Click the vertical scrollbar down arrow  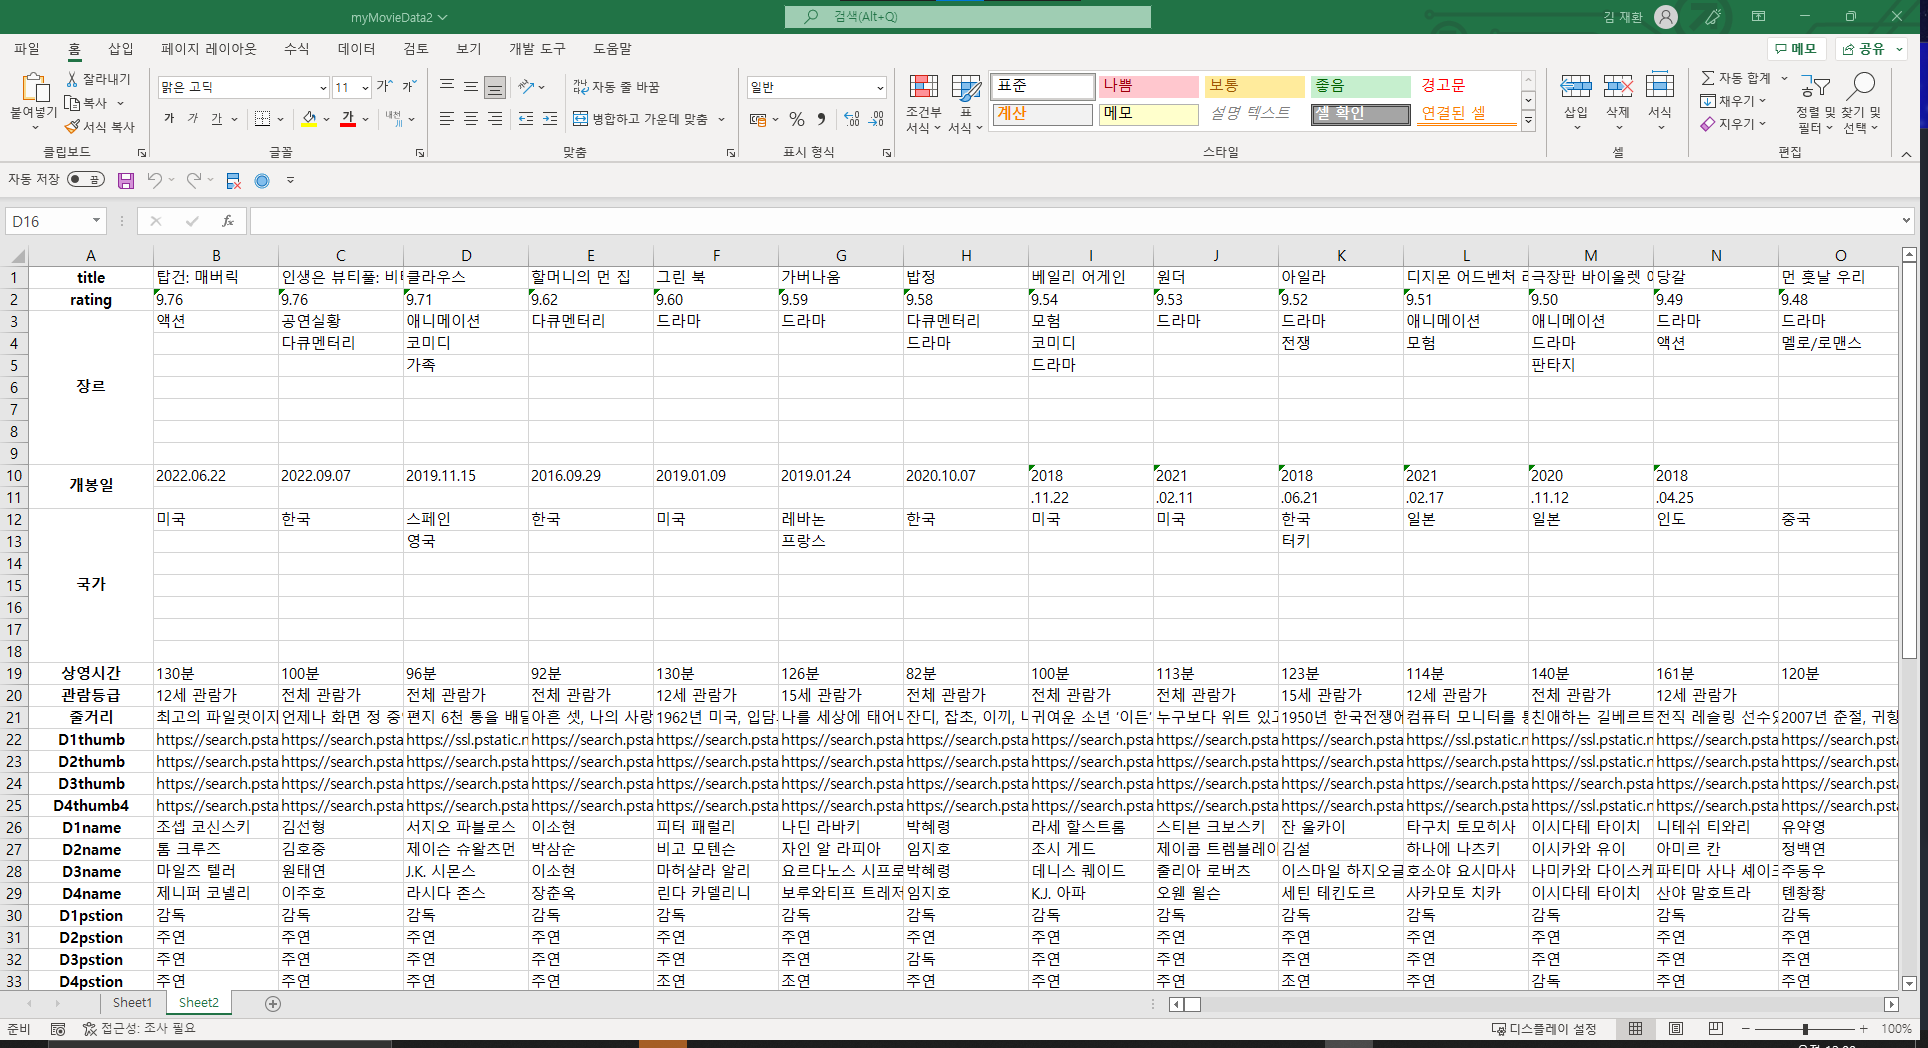[x=1909, y=984]
